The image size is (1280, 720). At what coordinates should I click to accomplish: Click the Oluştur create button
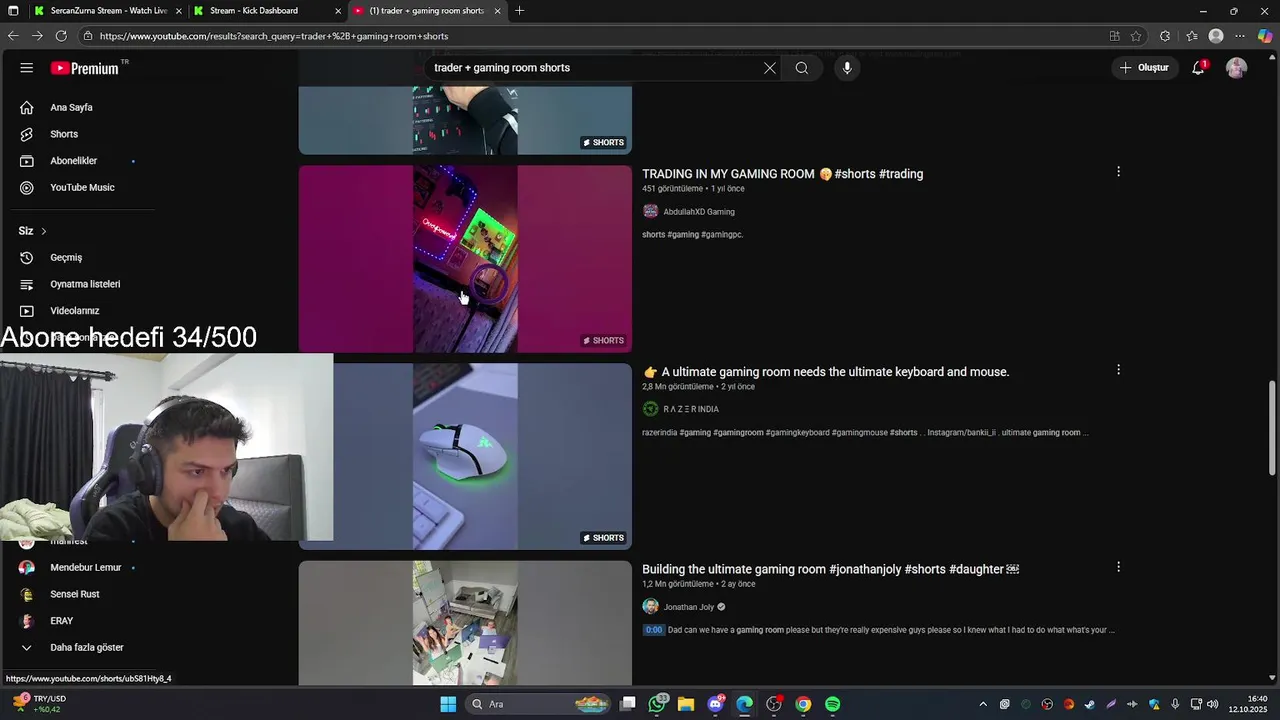[x=1144, y=68]
